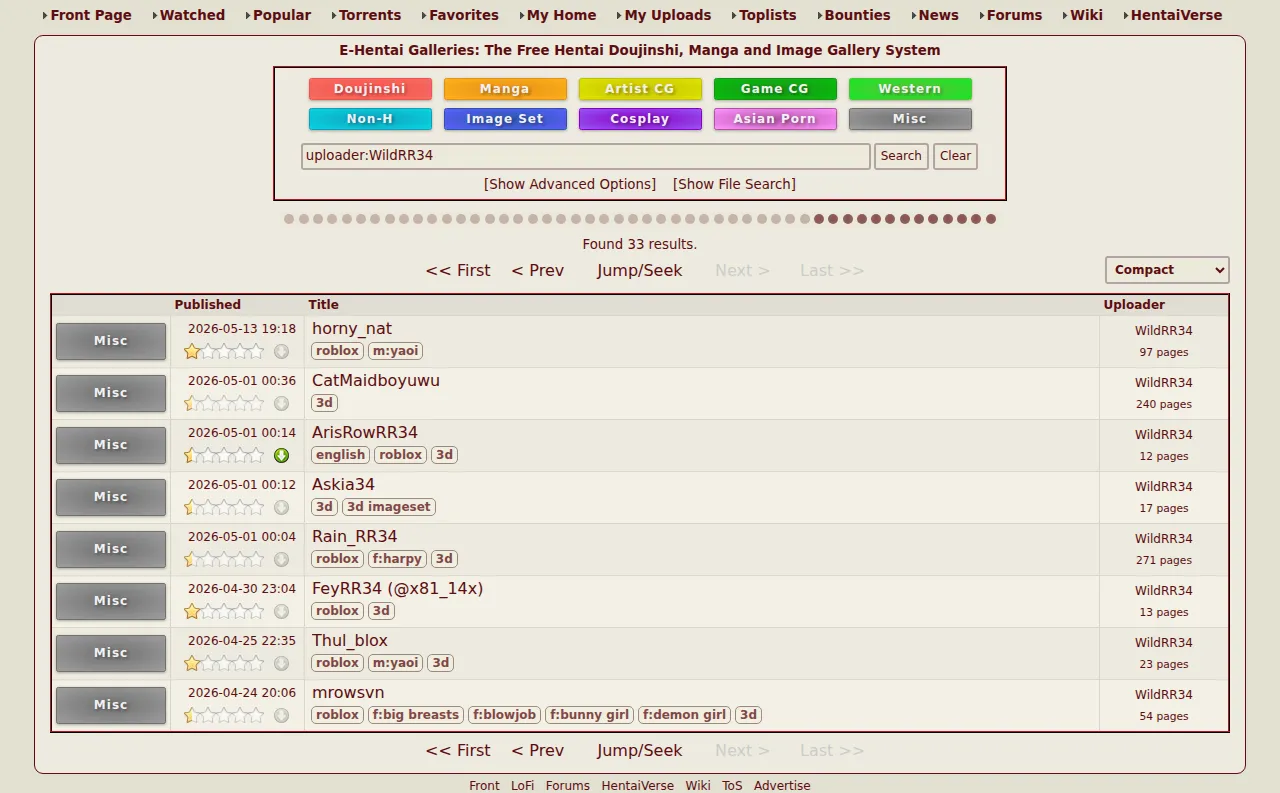Click the Published column header
The height and width of the screenshot is (793, 1280).
[208, 305]
